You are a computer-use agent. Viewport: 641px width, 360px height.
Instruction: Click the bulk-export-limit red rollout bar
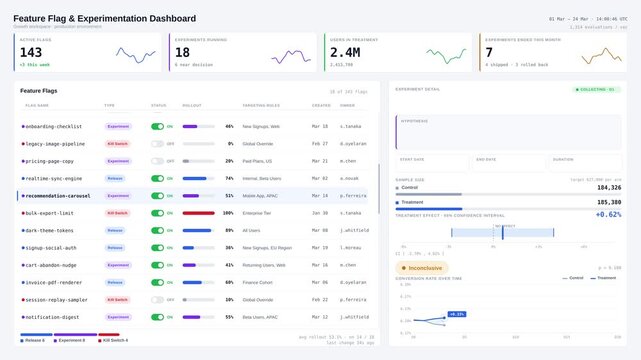[x=198, y=213]
